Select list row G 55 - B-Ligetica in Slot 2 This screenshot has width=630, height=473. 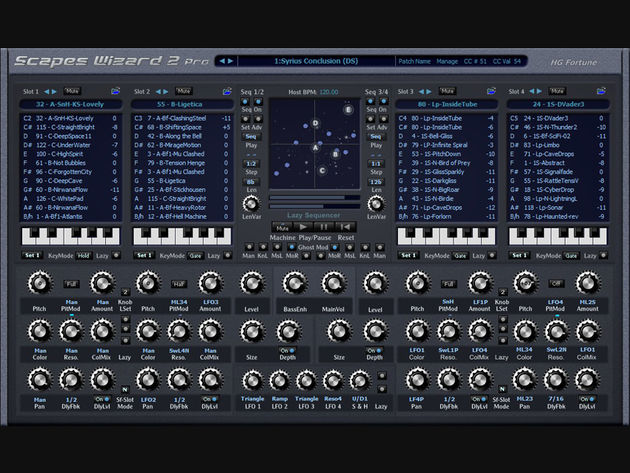(182, 181)
